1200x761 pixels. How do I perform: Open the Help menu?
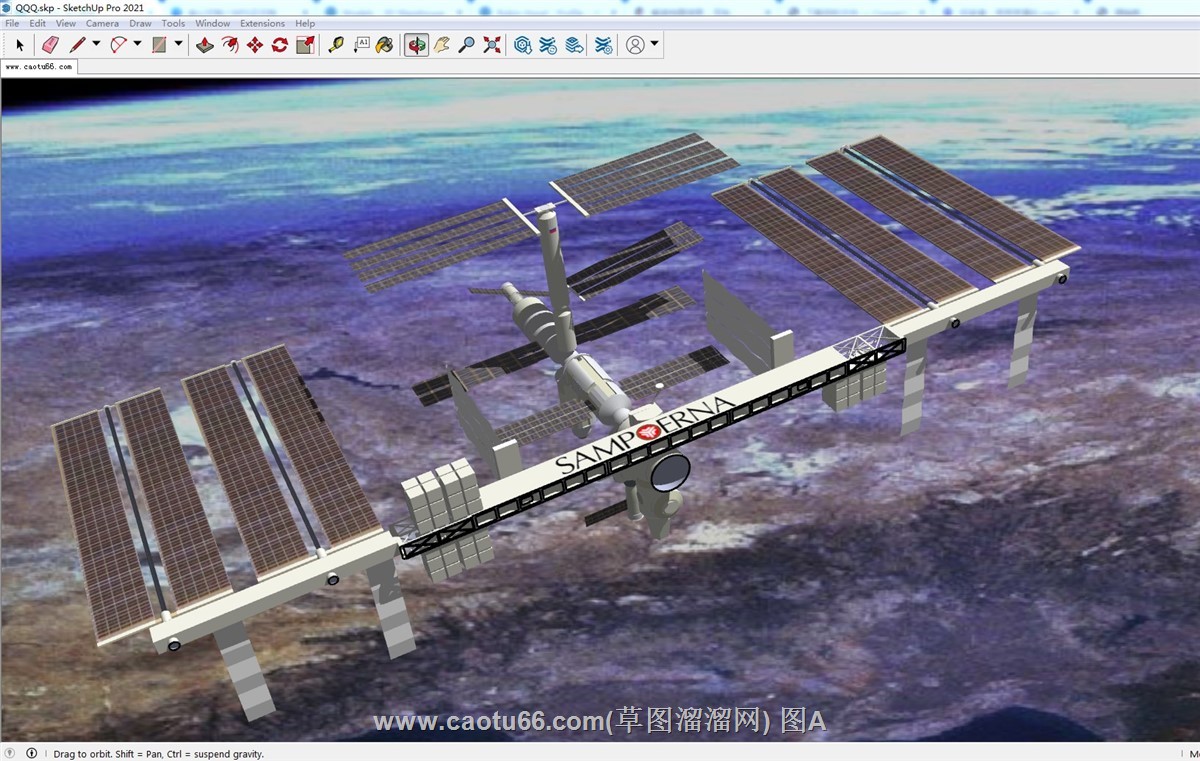coord(305,23)
